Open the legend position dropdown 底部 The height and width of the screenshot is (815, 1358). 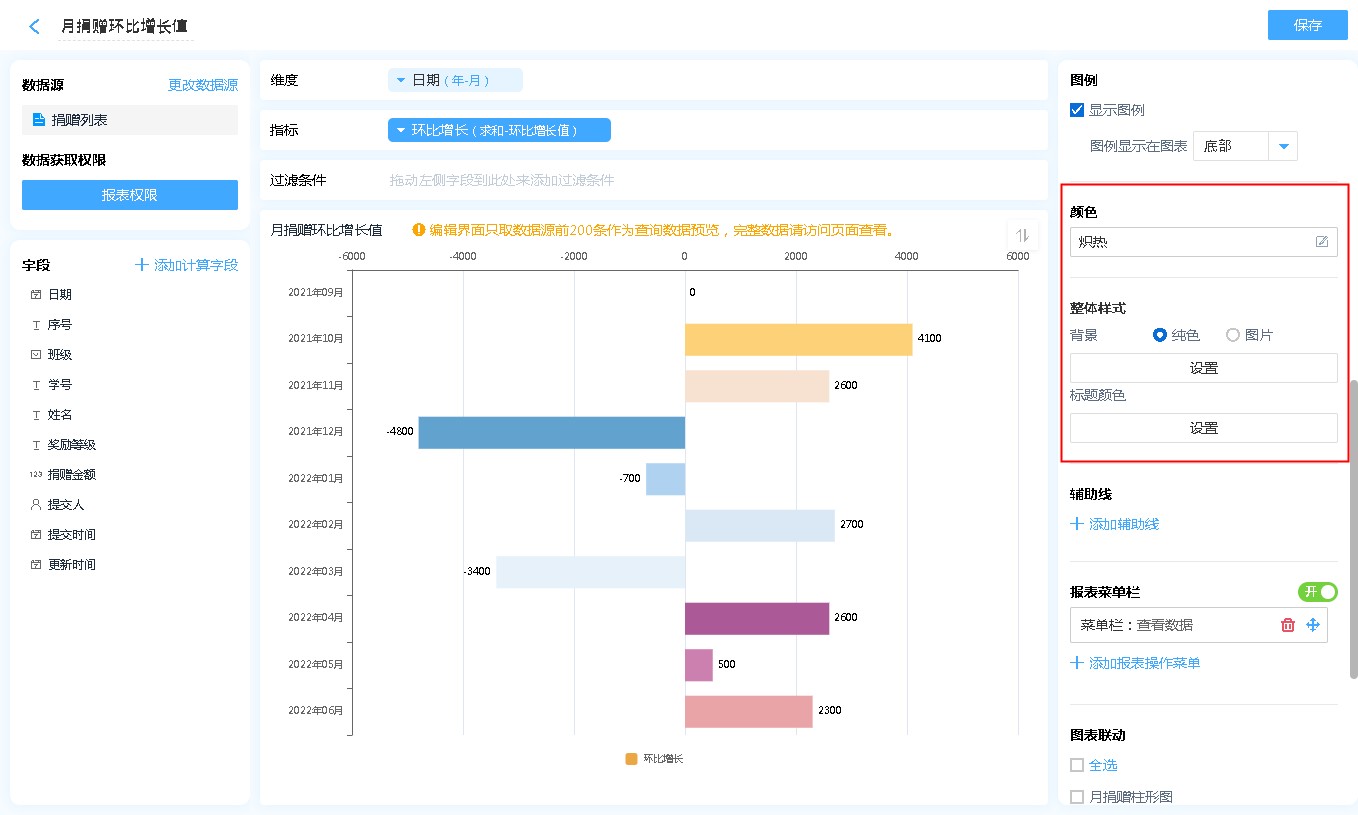pos(1283,147)
